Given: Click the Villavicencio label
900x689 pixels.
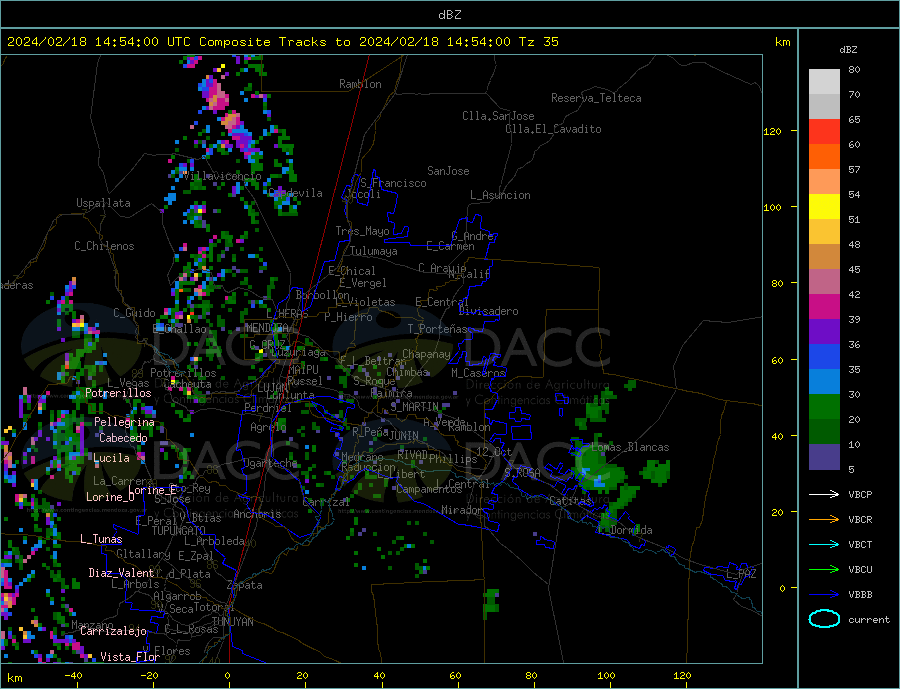Looking at the screenshot, I should tap(222, 176).
